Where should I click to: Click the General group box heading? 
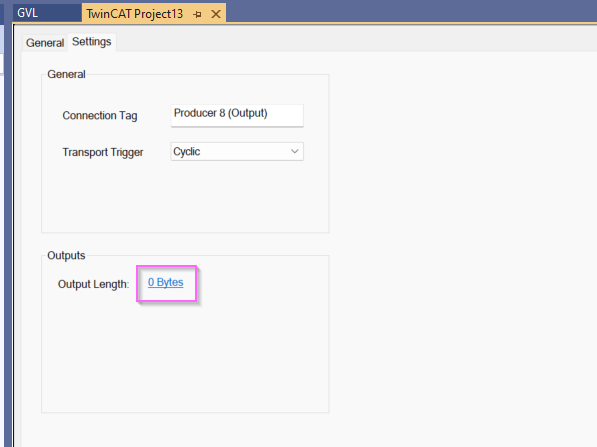[66, 74]
